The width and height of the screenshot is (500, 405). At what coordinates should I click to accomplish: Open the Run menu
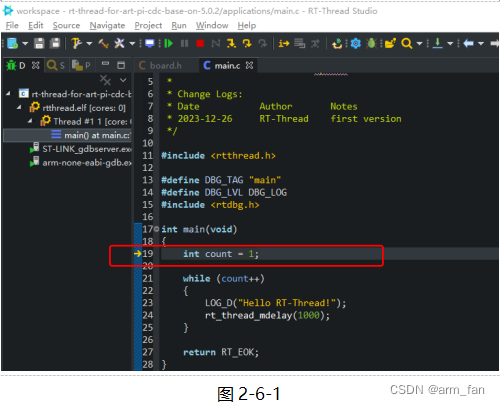click(179, 25)
